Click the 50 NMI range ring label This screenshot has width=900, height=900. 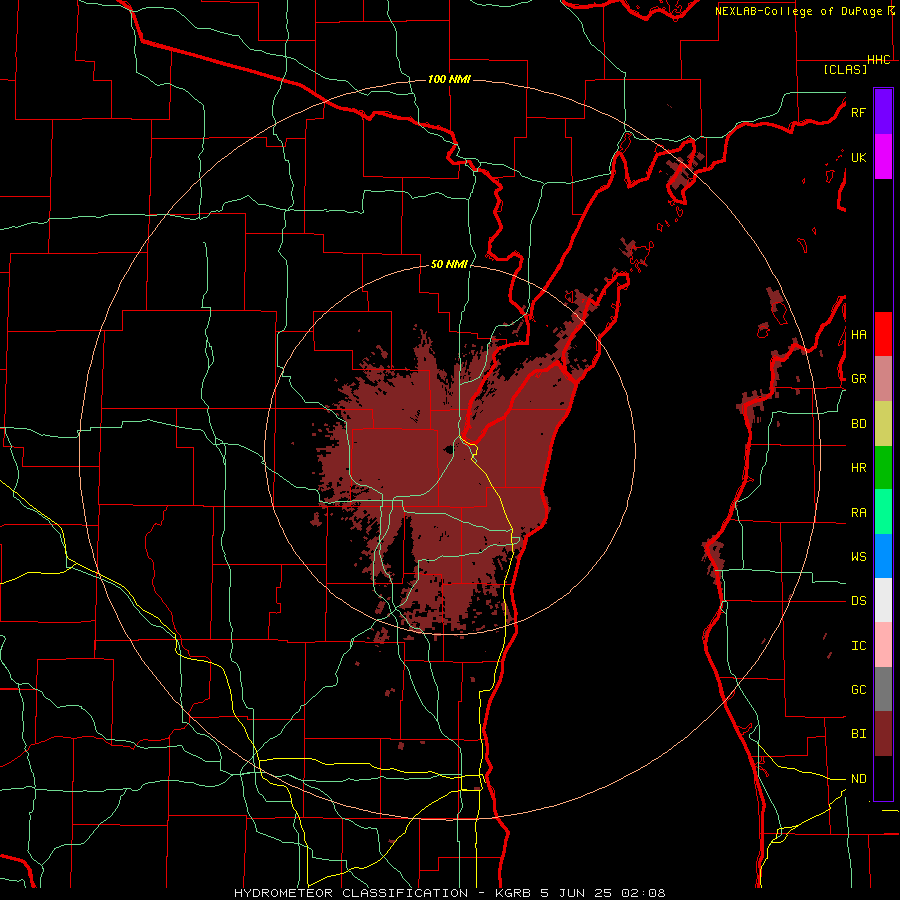pyautogui.click(x=449, y=265)
